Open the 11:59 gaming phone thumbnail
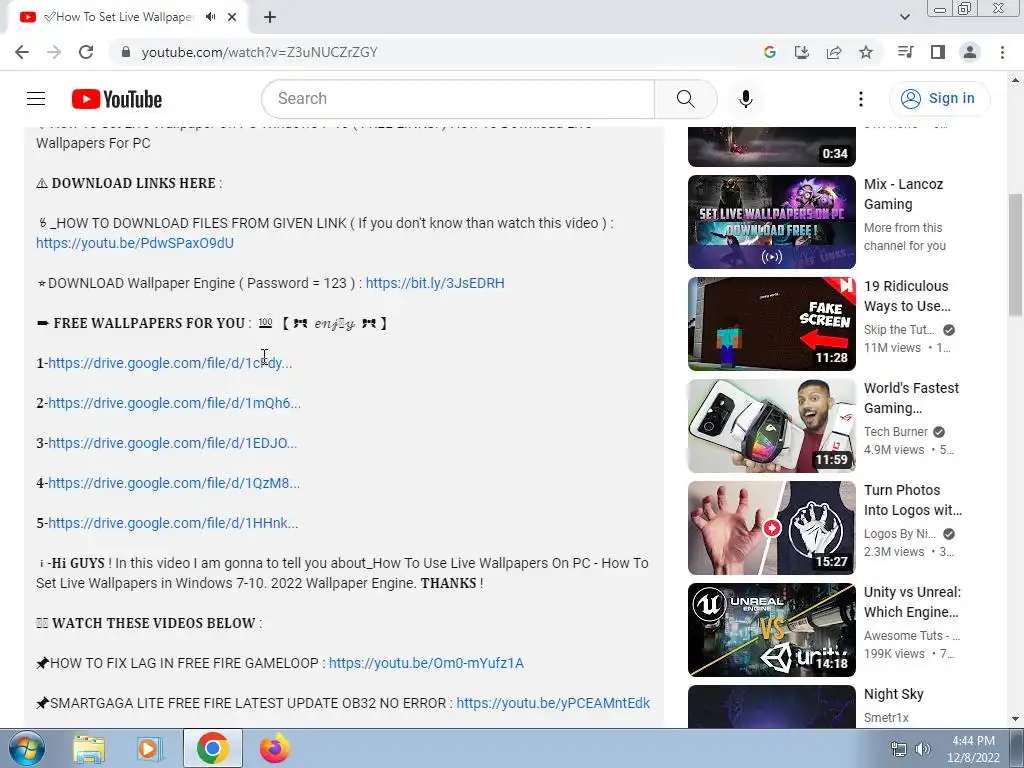Image resolution: width=1024 pixels, height=768 pixels. pos(771,426)
